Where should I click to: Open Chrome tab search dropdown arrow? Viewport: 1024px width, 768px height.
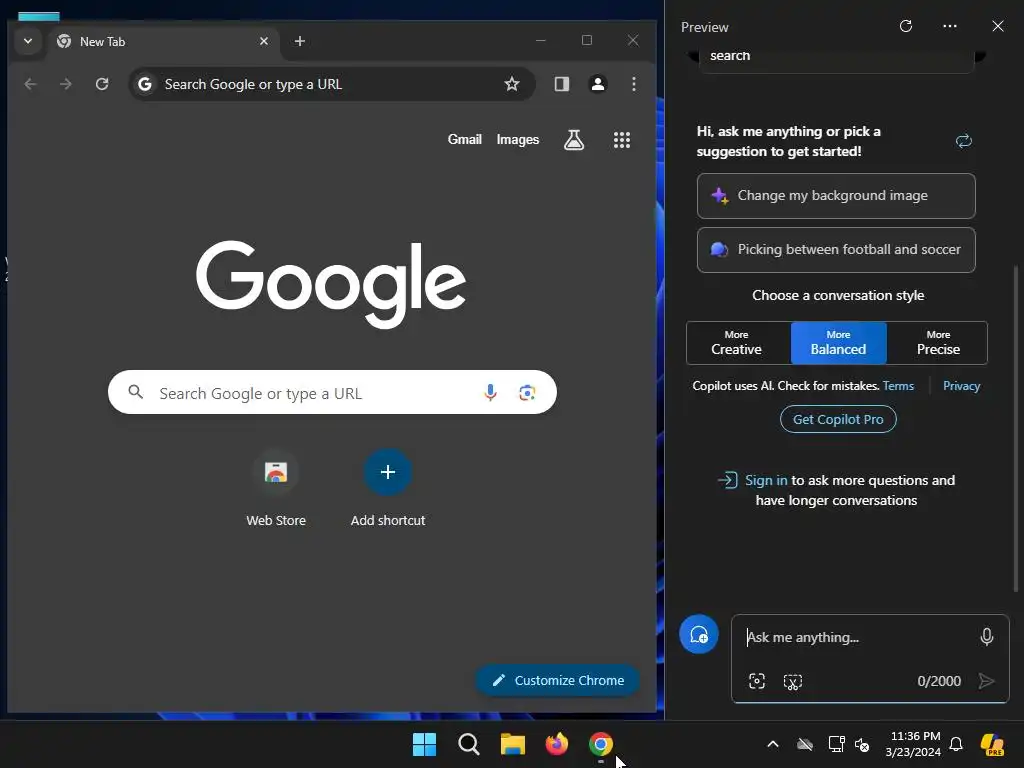pyautogui.click(x=28, y=41)
